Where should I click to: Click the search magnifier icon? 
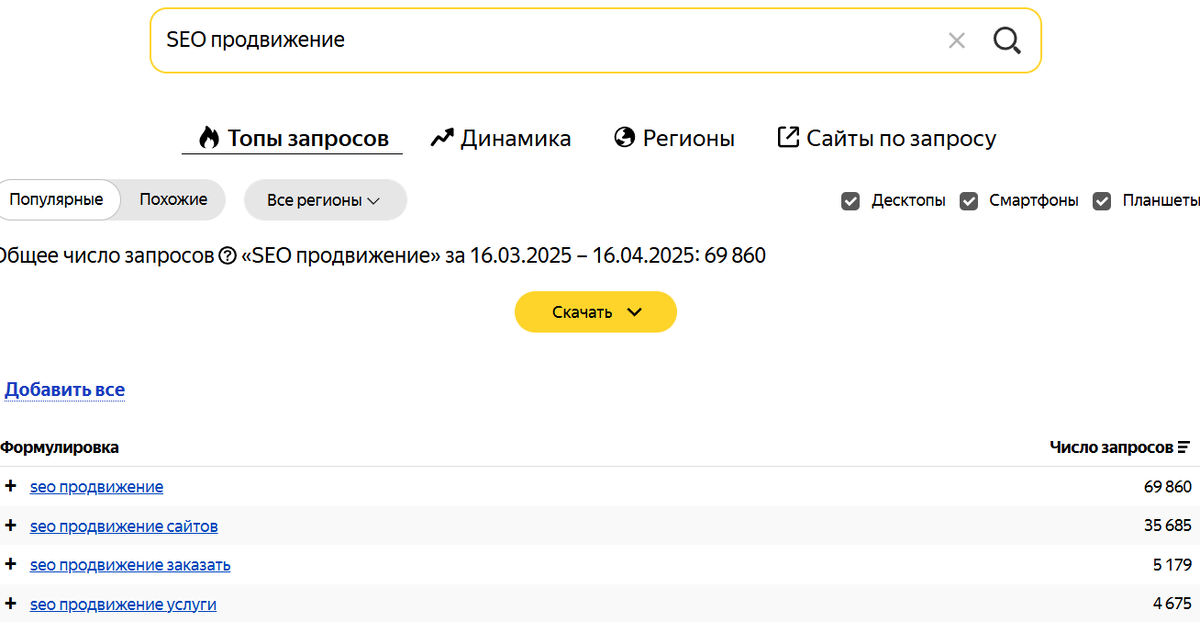click(1007, 40)
